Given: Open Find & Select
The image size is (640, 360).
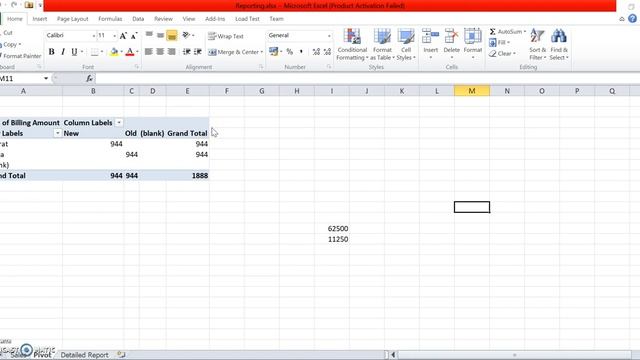Looking at the screenshot, I should coord(559,45).
